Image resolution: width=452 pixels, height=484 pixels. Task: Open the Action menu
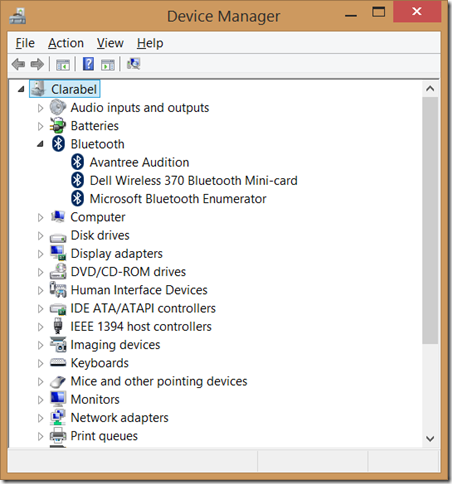(x=66, y=43)
